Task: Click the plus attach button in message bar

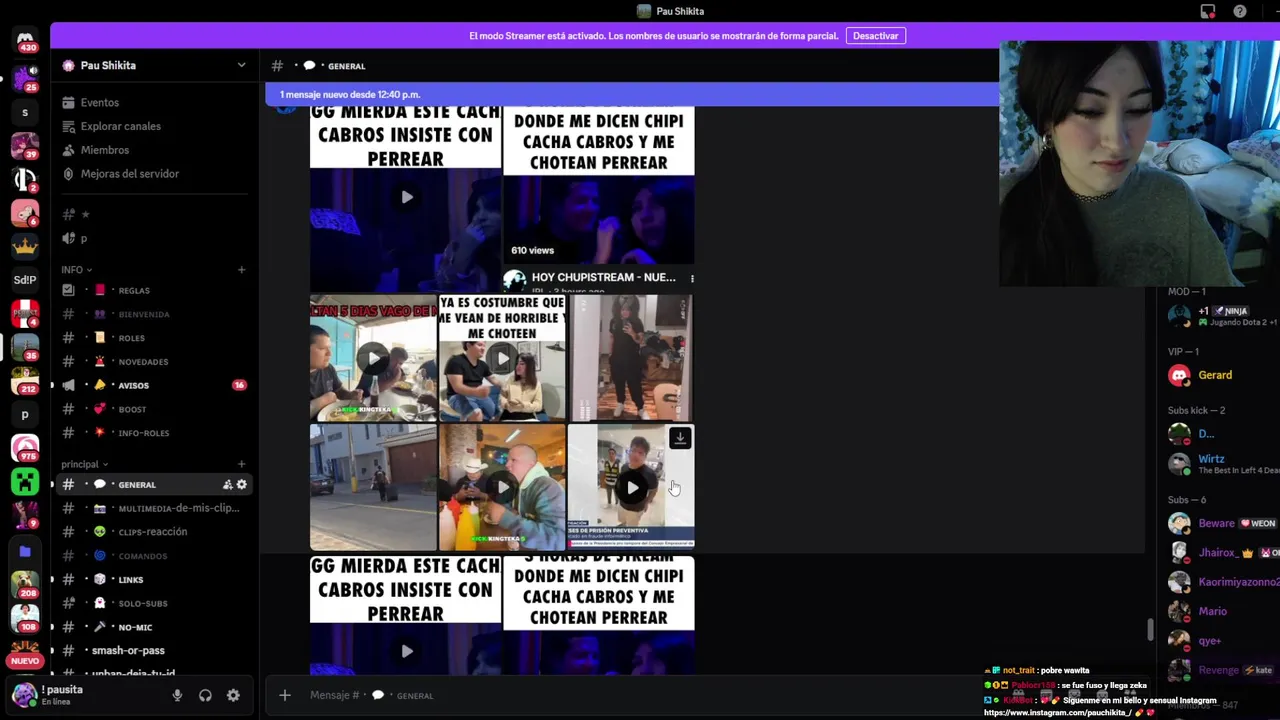Action: [284, 695]
